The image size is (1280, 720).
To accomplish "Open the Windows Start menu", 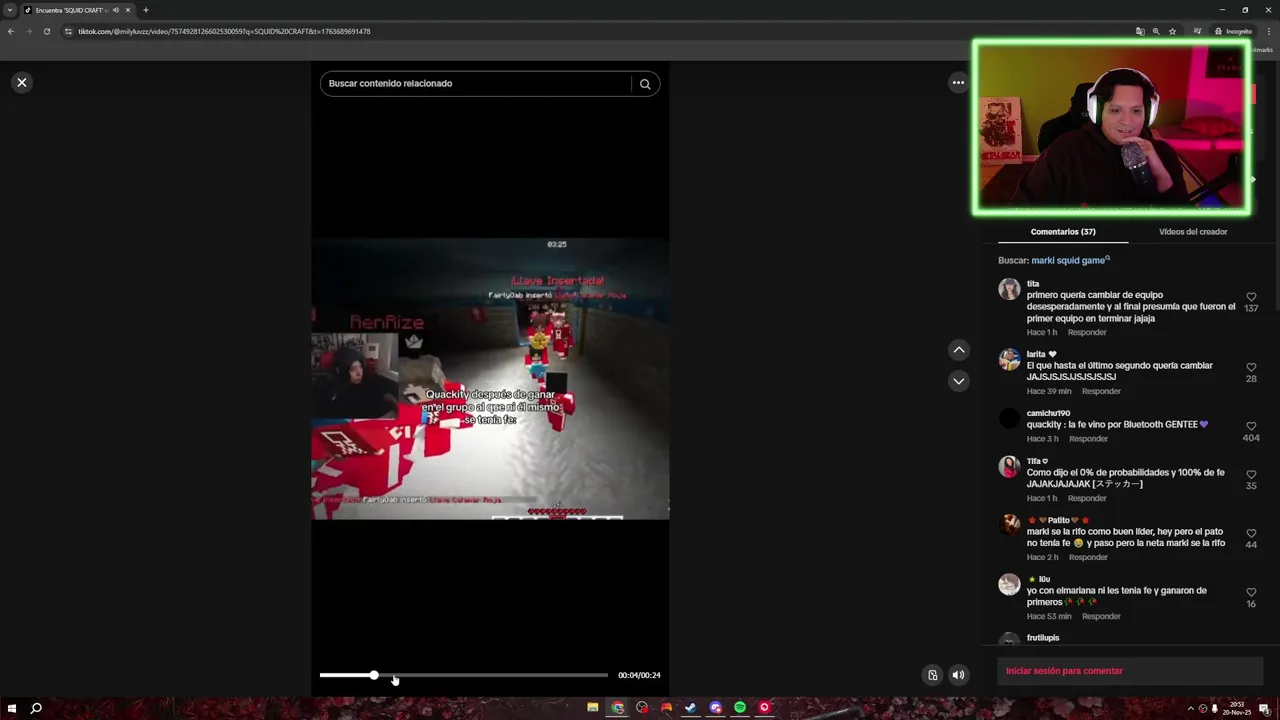I will click(11, 708).
